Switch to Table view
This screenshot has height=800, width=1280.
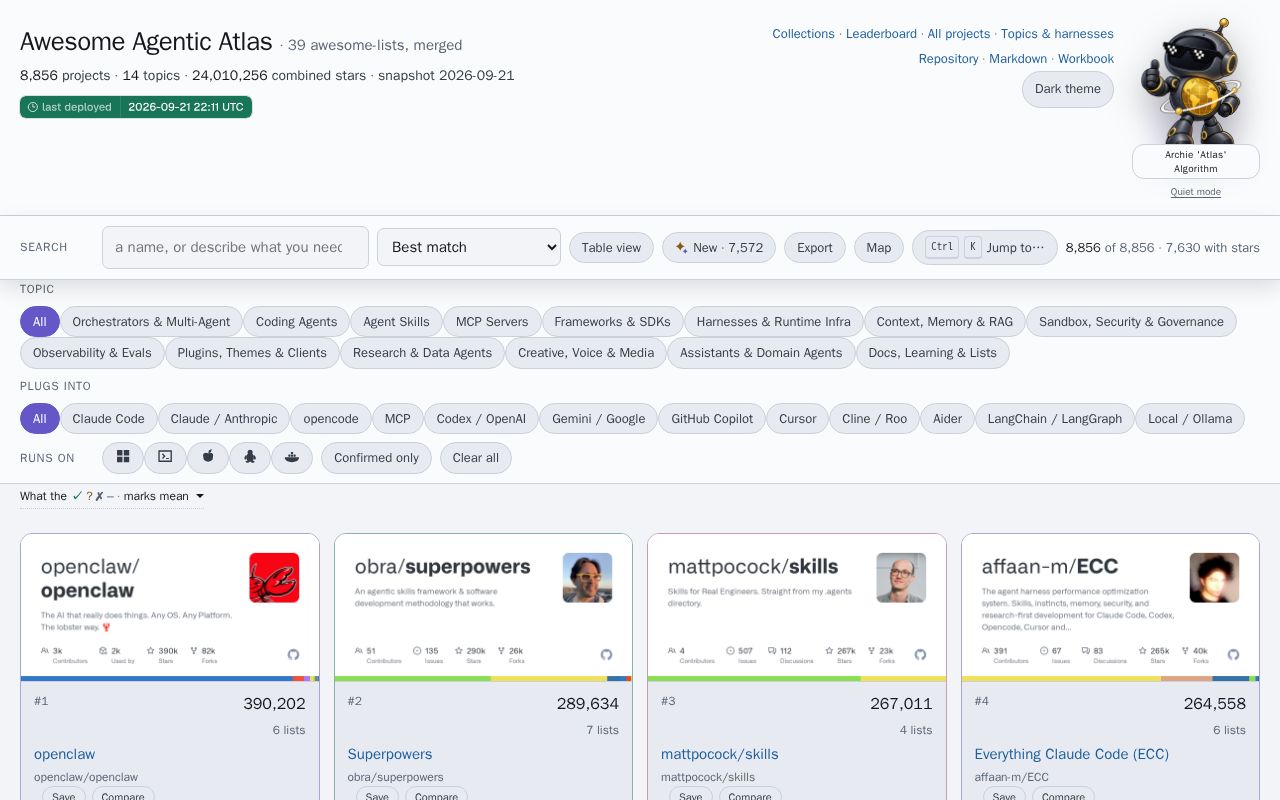coord(611,248)
